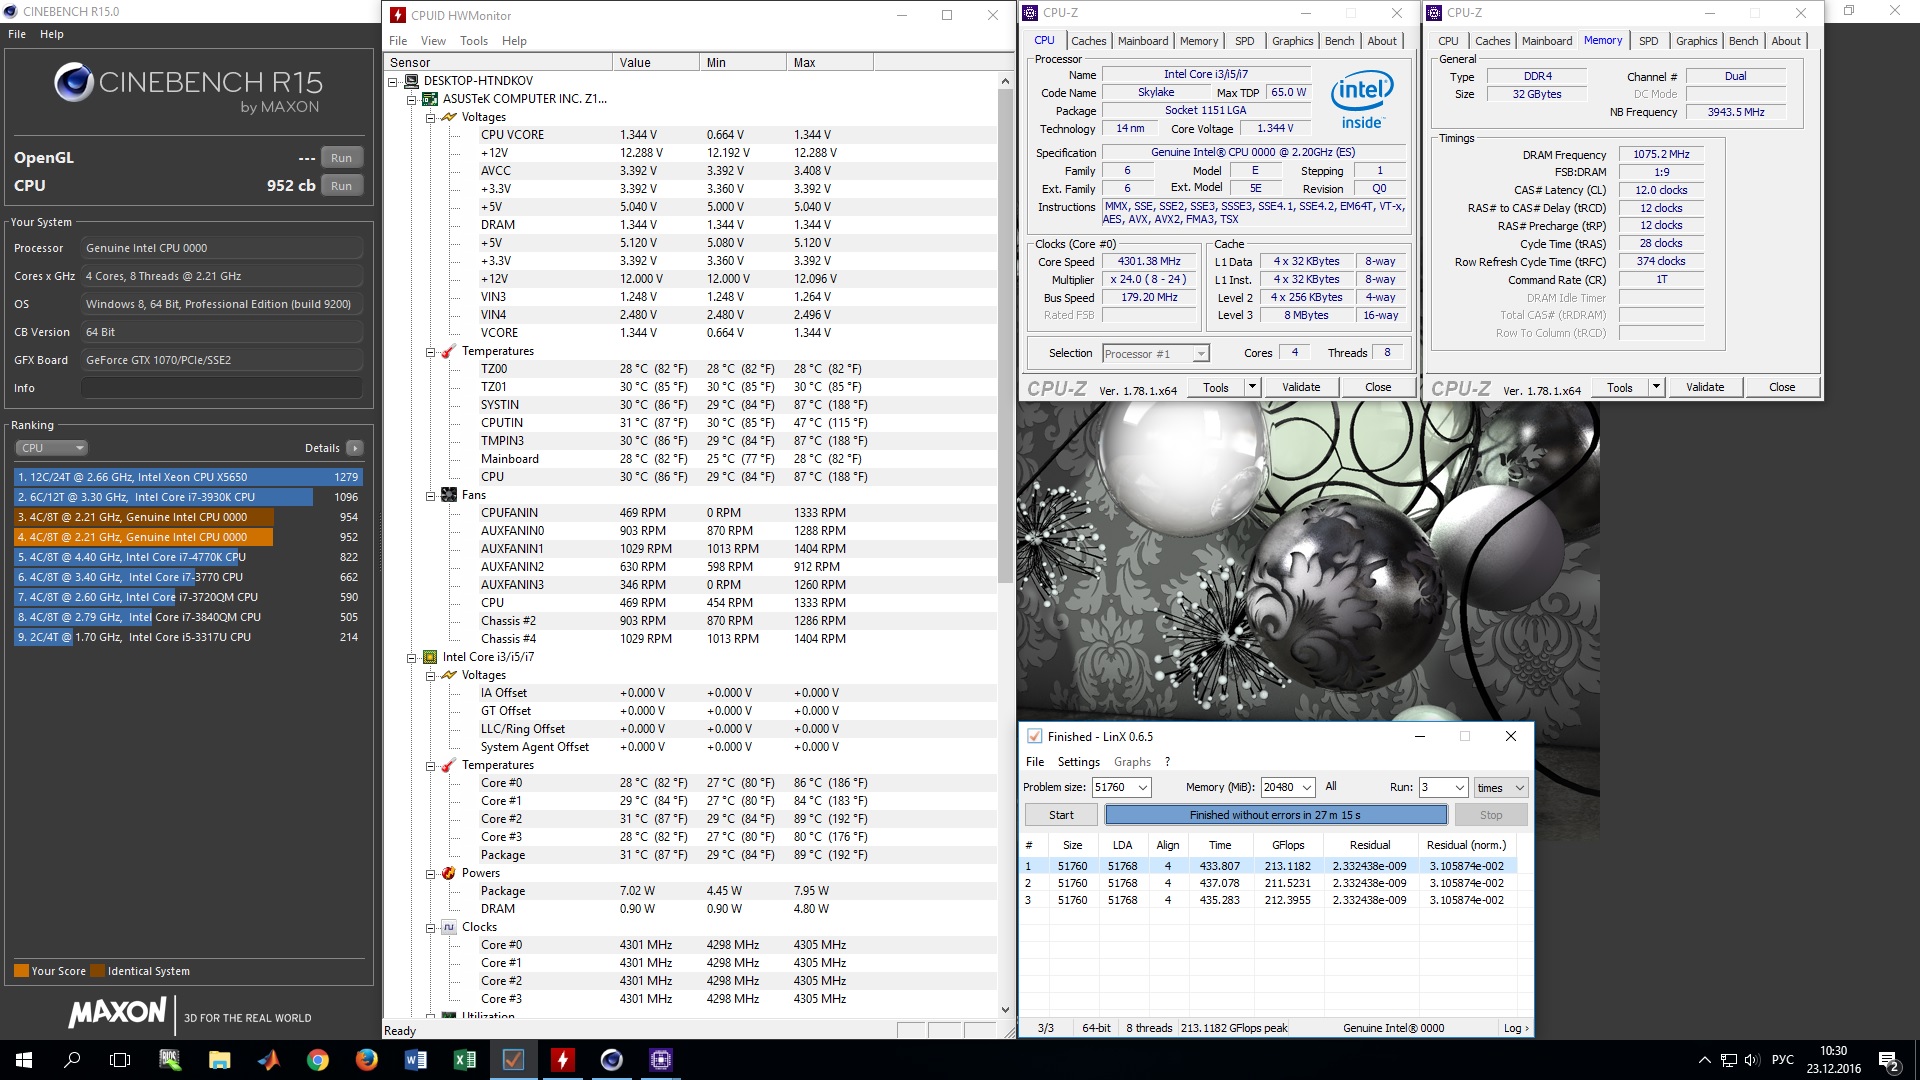Collapse the Intel Core i3/i5/i7 node
The width and height of the screenshot is (1920, 1080).
pos(411,657)
